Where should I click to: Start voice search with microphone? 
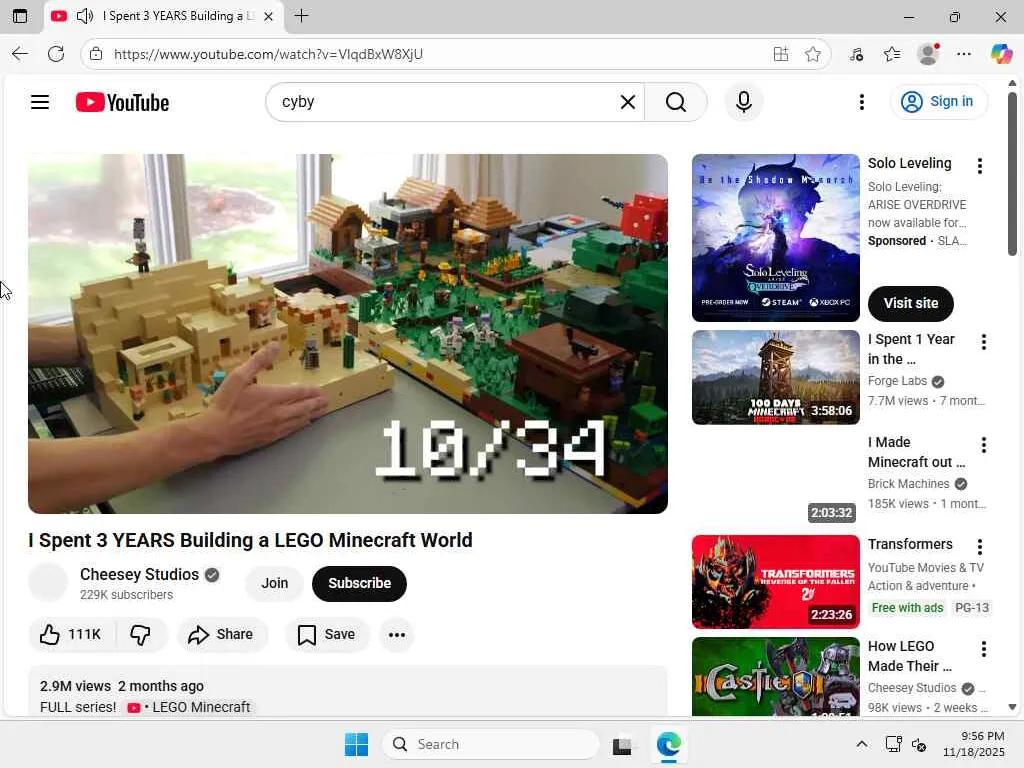(x=743, y=102)
